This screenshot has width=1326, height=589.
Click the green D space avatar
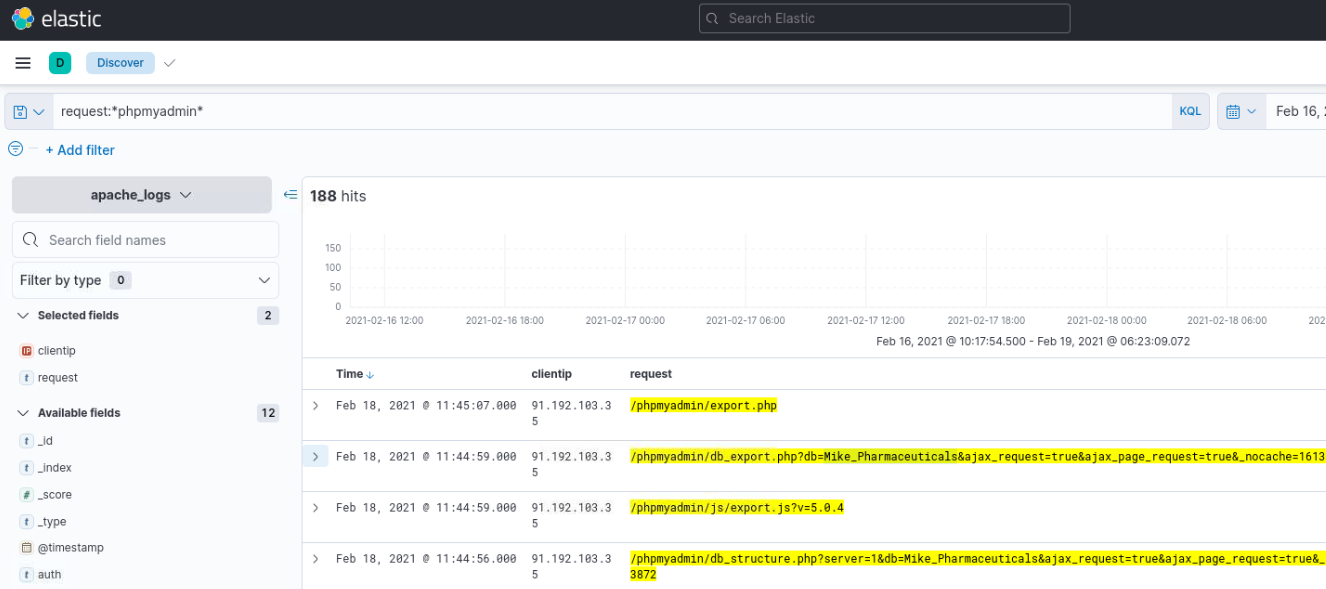[x=60, y=63]
